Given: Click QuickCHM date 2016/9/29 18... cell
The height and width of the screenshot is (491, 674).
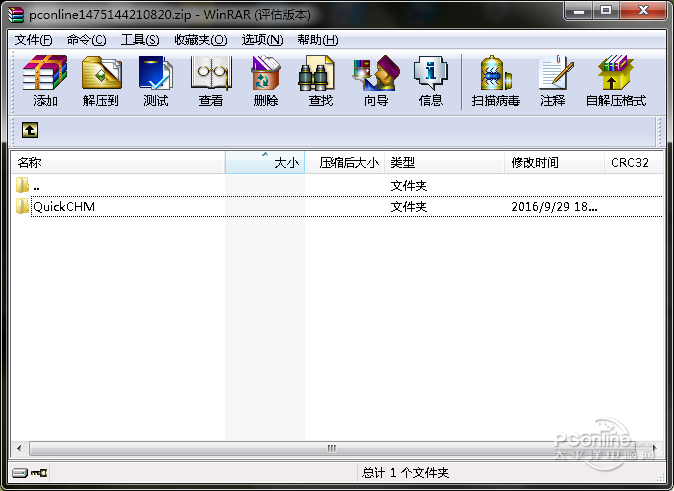Looking at the screenshot, I should (554, 207).
